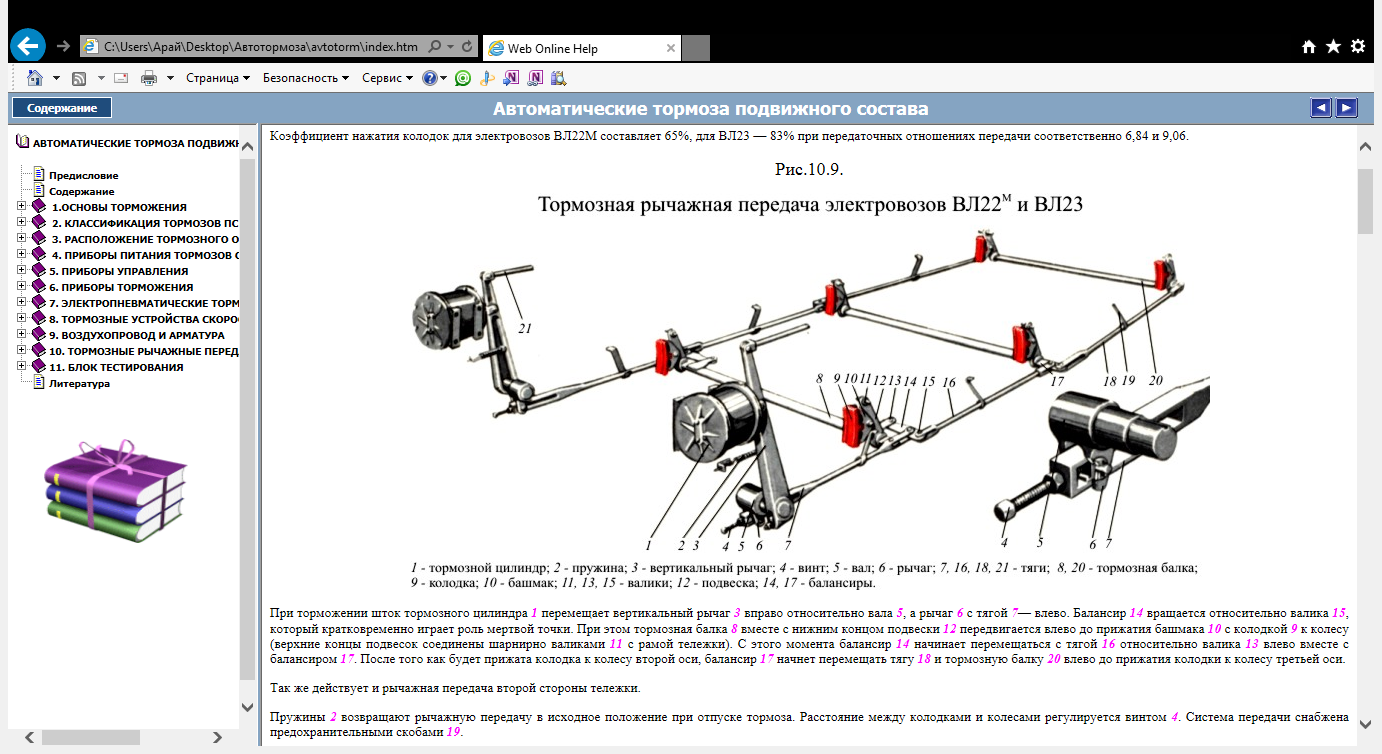Viewport: 1382px width, 754px height.
Task: Open the Print dropdown arrow
Action: pyautogui.click(x=170, y=77)
